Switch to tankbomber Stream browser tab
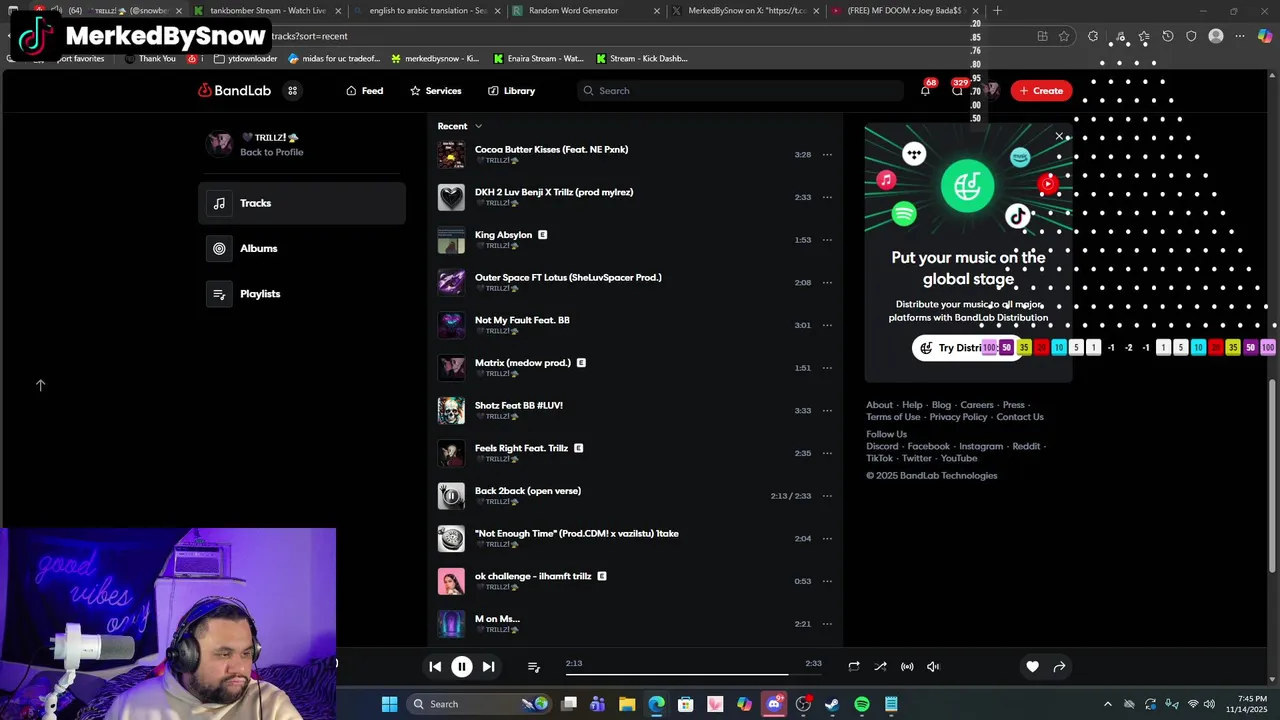 (x=266, y=11)
